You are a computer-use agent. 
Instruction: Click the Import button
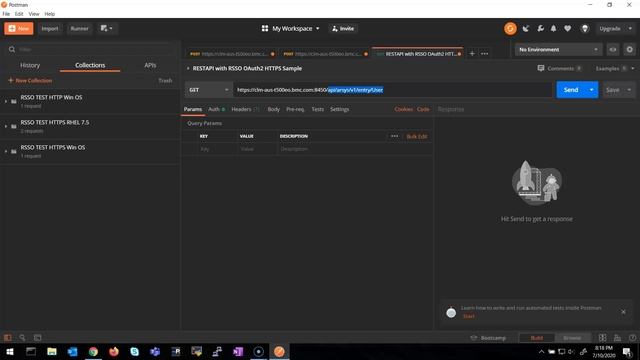[x=50, y=29]
